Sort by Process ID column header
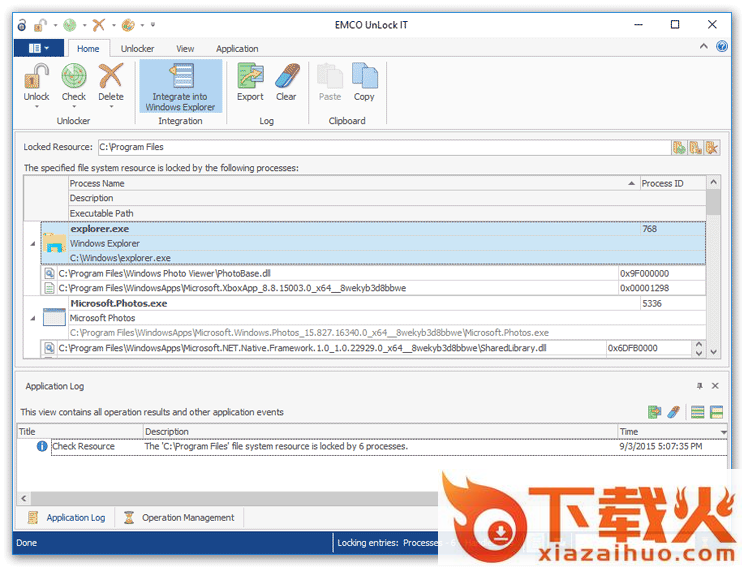The height and width of the screenshot is (567, 744). coord(673,183)
